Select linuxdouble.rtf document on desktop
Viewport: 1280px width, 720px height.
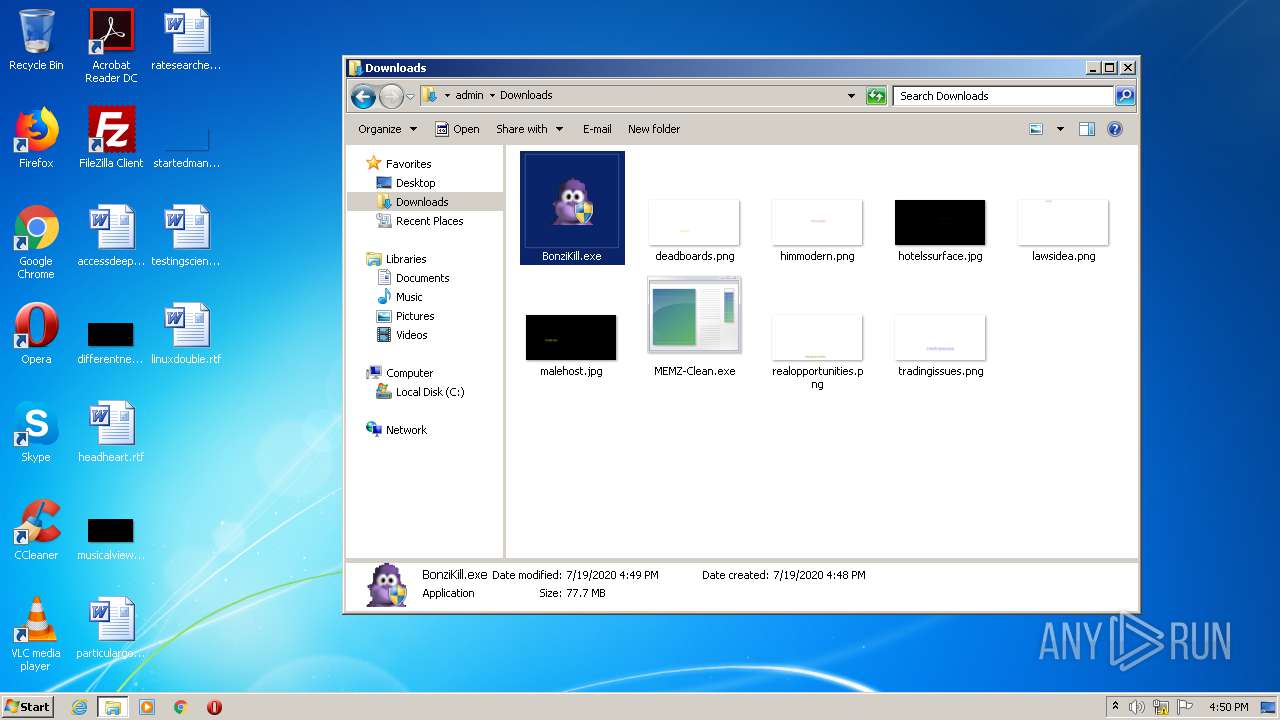pyautogui.click(x=186, y=334)
